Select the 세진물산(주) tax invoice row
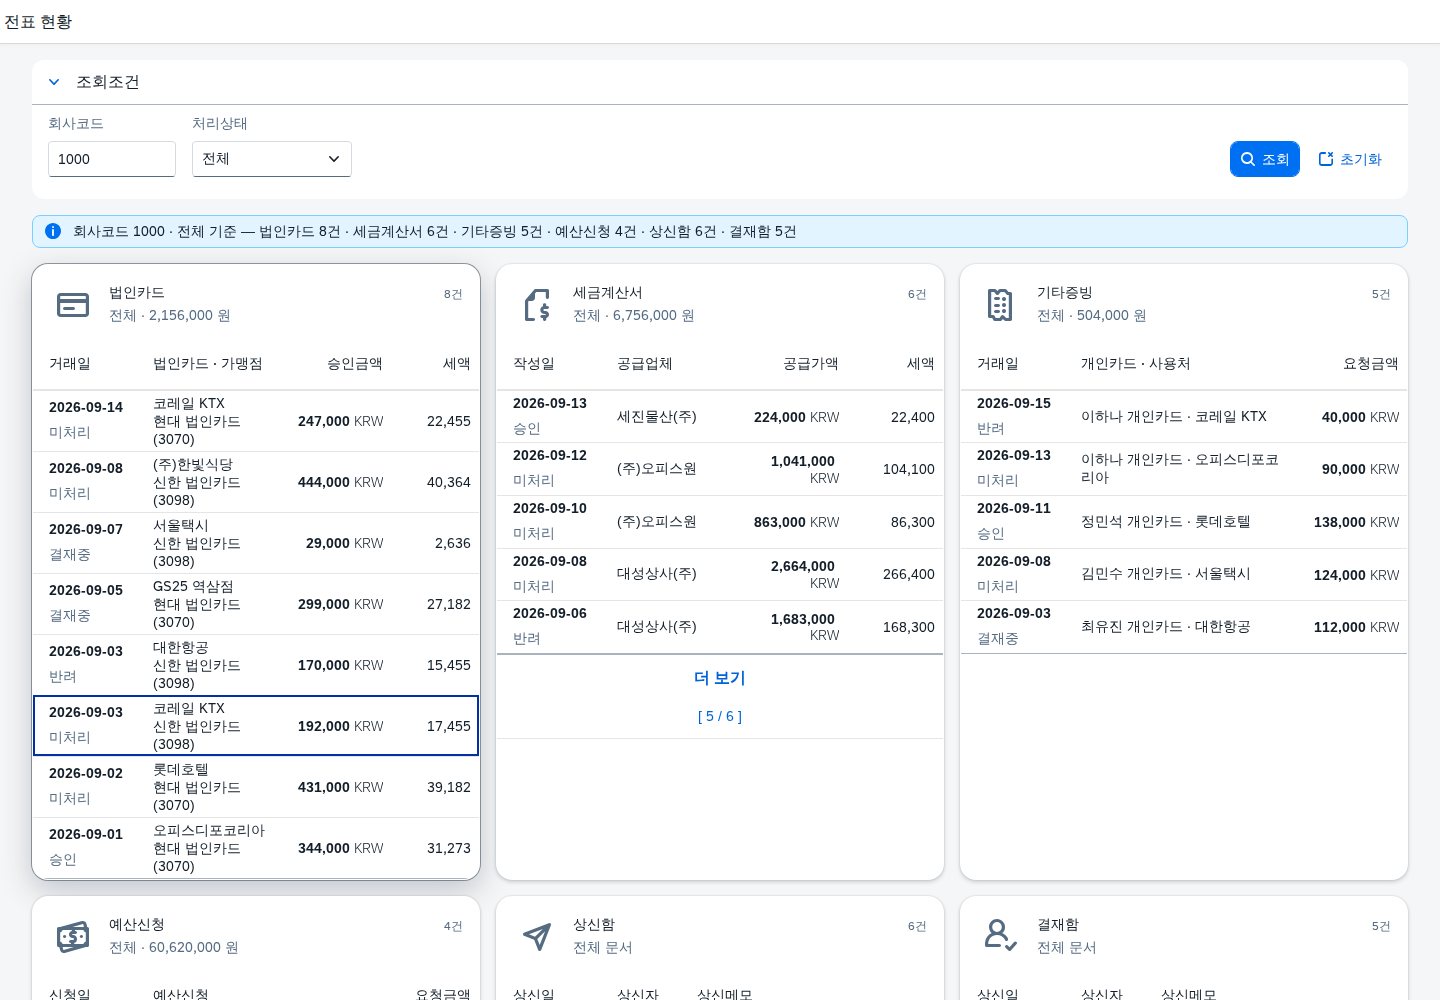 [x=720, y=417]
